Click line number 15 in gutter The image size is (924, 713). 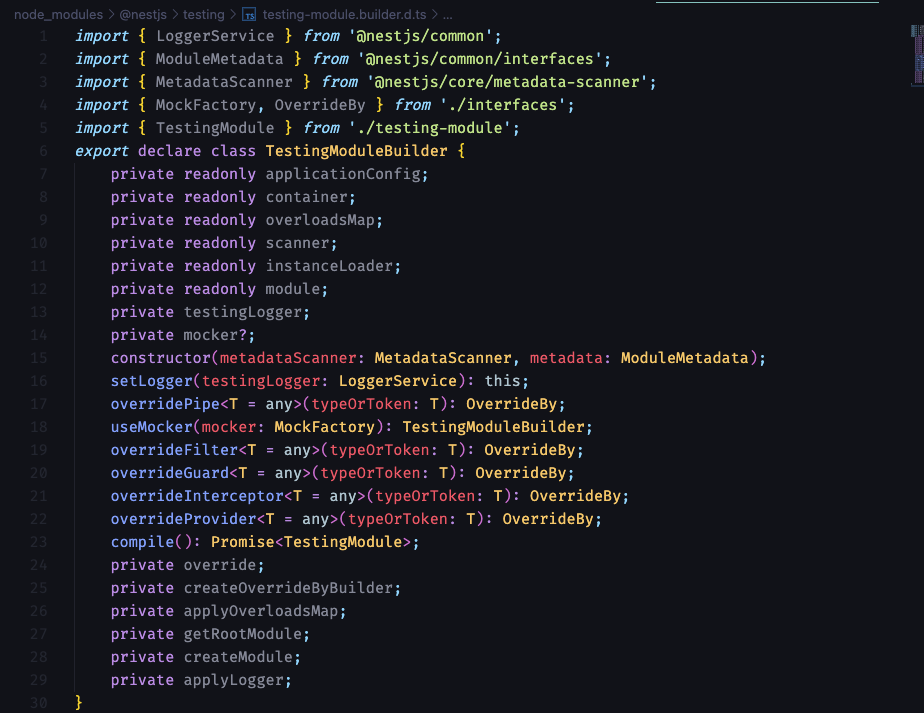point(39,358)
